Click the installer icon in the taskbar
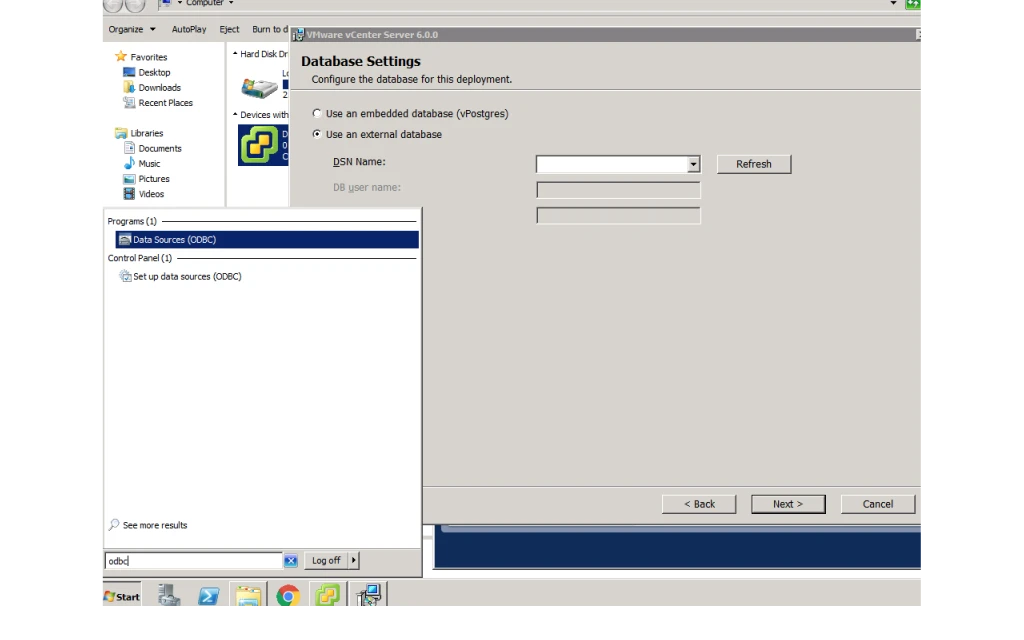The width and height of the screenshot is (1024, 640). pyautogui.click(x=369, y=595)
